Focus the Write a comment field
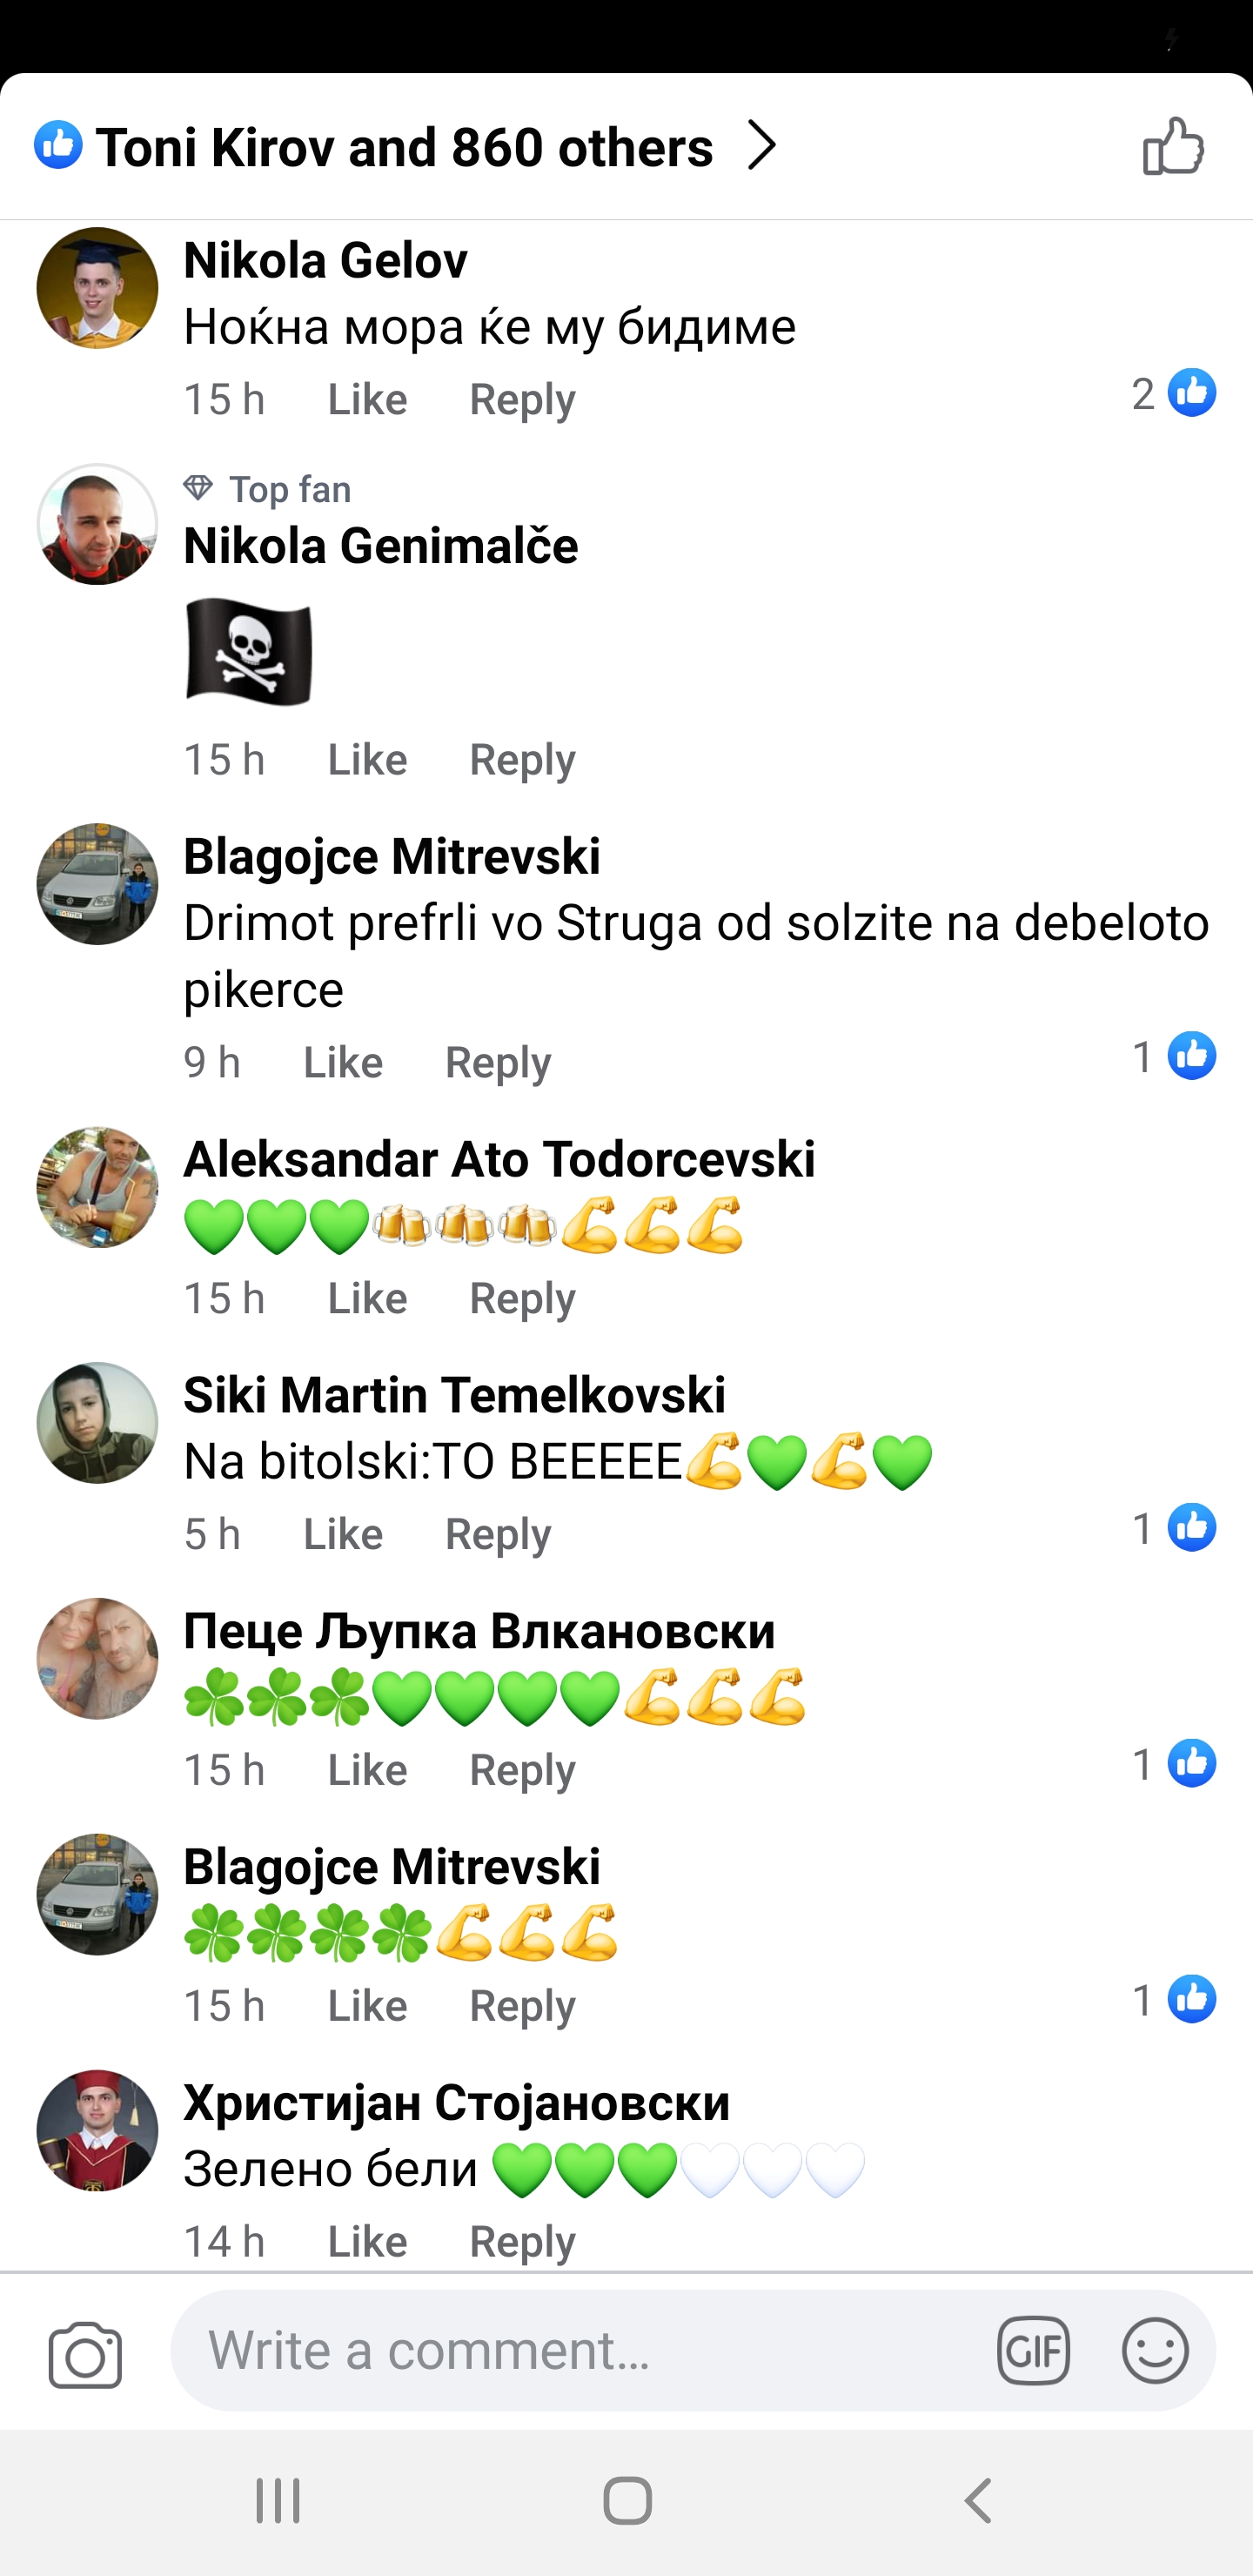Image resolution: width=1253 pixels, height=2576 pixels. click(580, 2350)
